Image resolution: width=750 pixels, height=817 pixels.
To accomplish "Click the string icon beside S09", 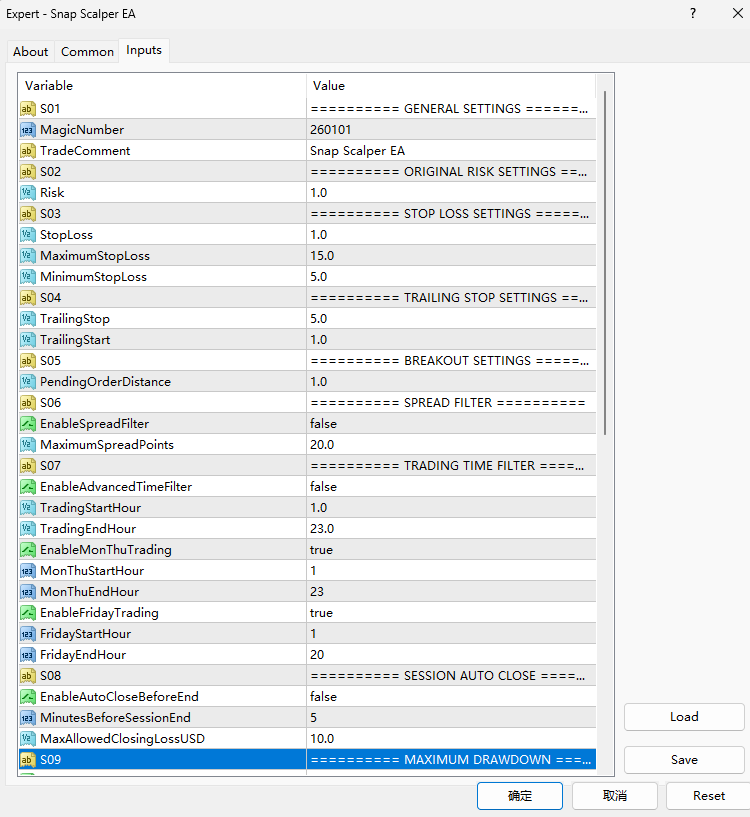I will pos(28,760).
